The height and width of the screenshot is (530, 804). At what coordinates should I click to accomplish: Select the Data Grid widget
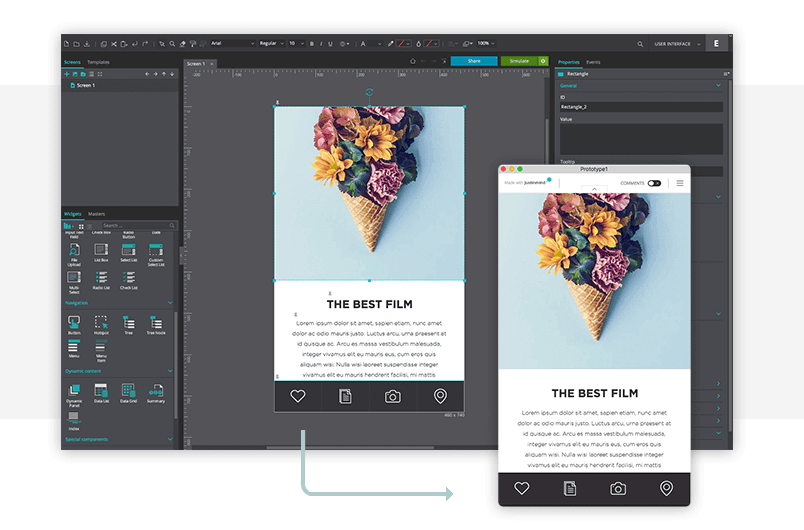128,393
